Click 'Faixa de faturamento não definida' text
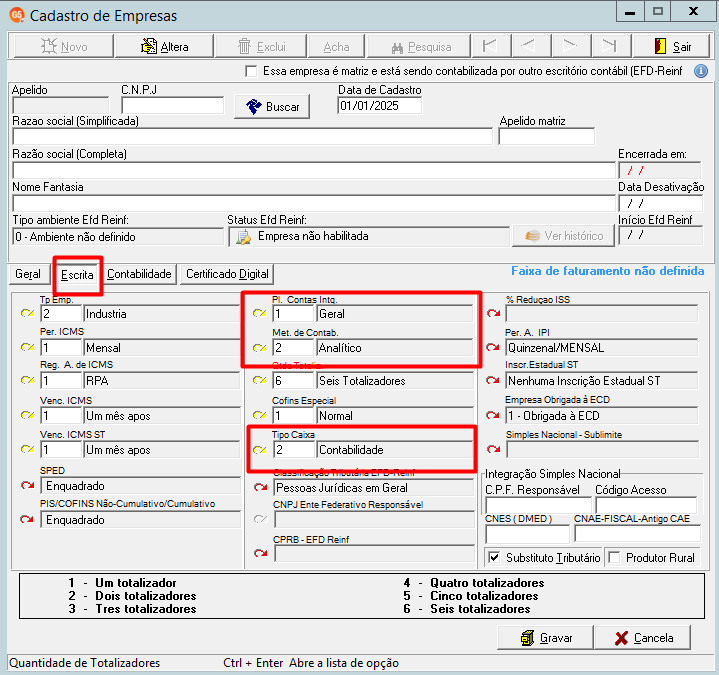The height and width of the screenshot is (675, 719). click(x=608, y=271)
